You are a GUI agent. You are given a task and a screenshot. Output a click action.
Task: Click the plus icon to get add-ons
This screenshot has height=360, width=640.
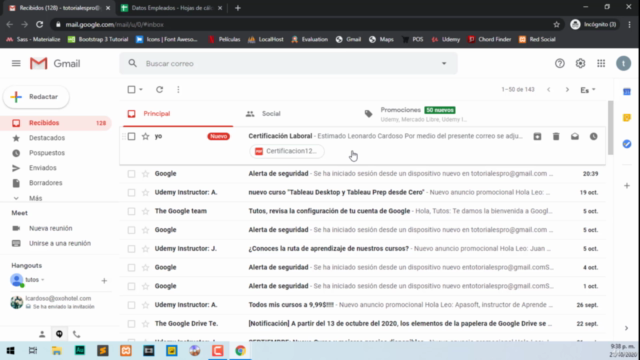(x=627, y=186)
